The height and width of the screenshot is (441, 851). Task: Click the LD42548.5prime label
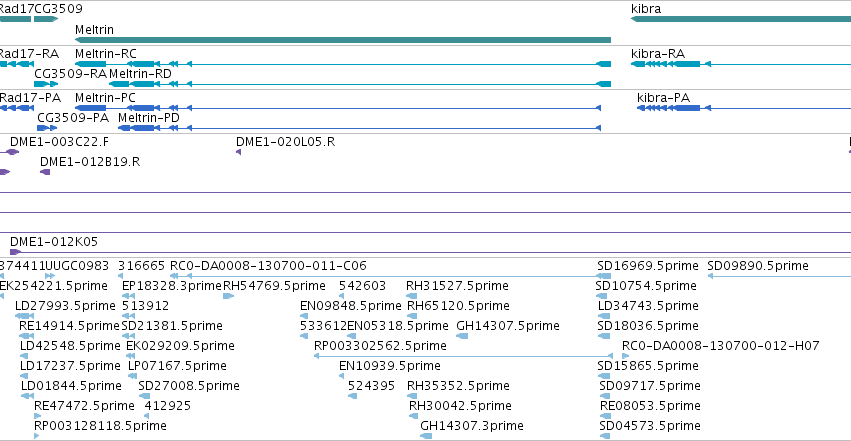(x=70, y=346)
